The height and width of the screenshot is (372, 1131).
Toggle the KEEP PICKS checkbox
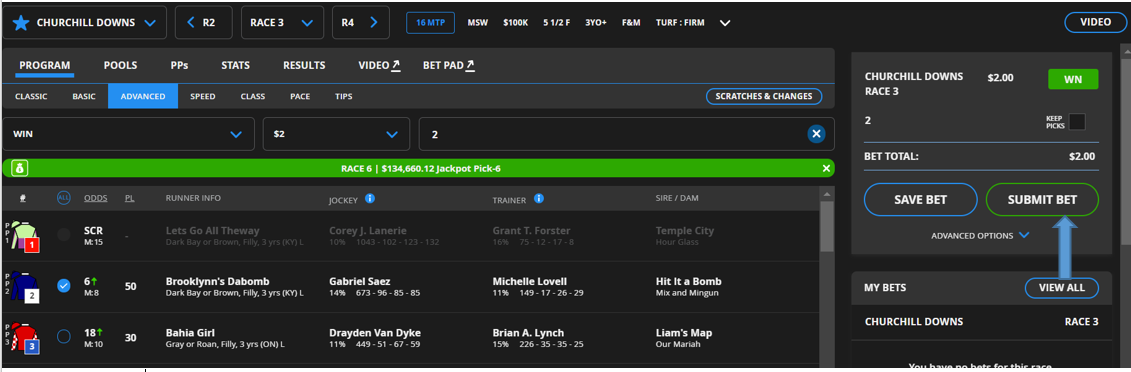[1077, 122]
